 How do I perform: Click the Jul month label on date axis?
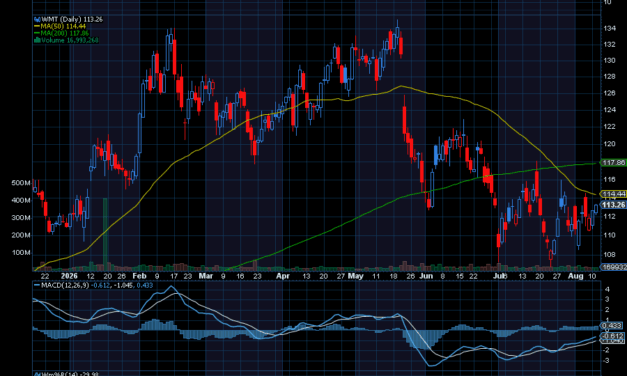tap(500, 276)
